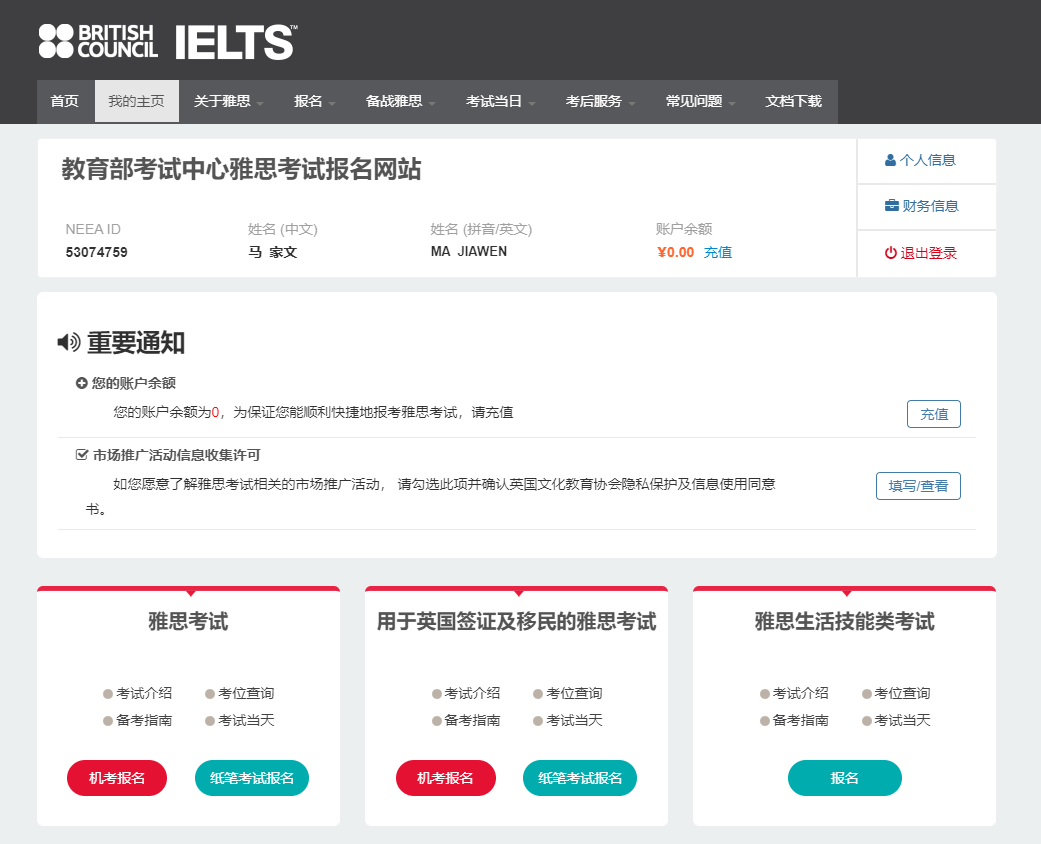
Task: Click the IELTS logo in header
Action: coord(236,42)
